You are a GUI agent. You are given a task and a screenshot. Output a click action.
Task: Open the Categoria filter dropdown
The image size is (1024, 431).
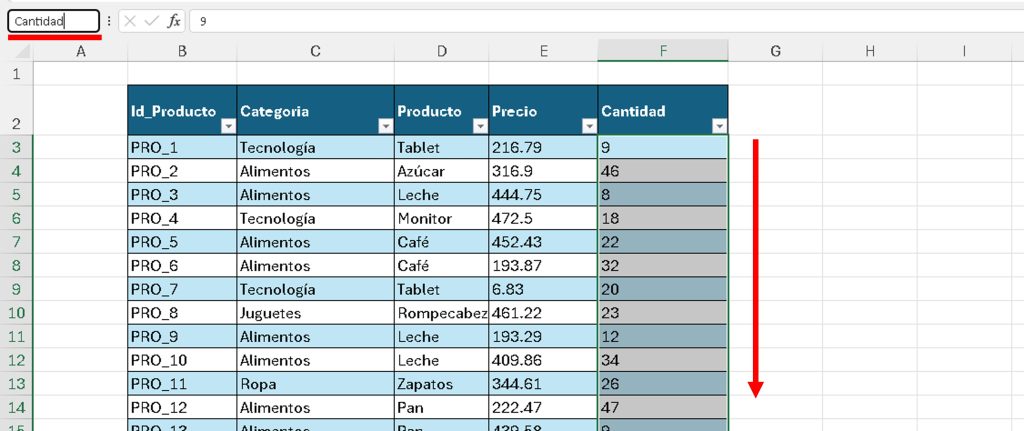tap(384, 126)
